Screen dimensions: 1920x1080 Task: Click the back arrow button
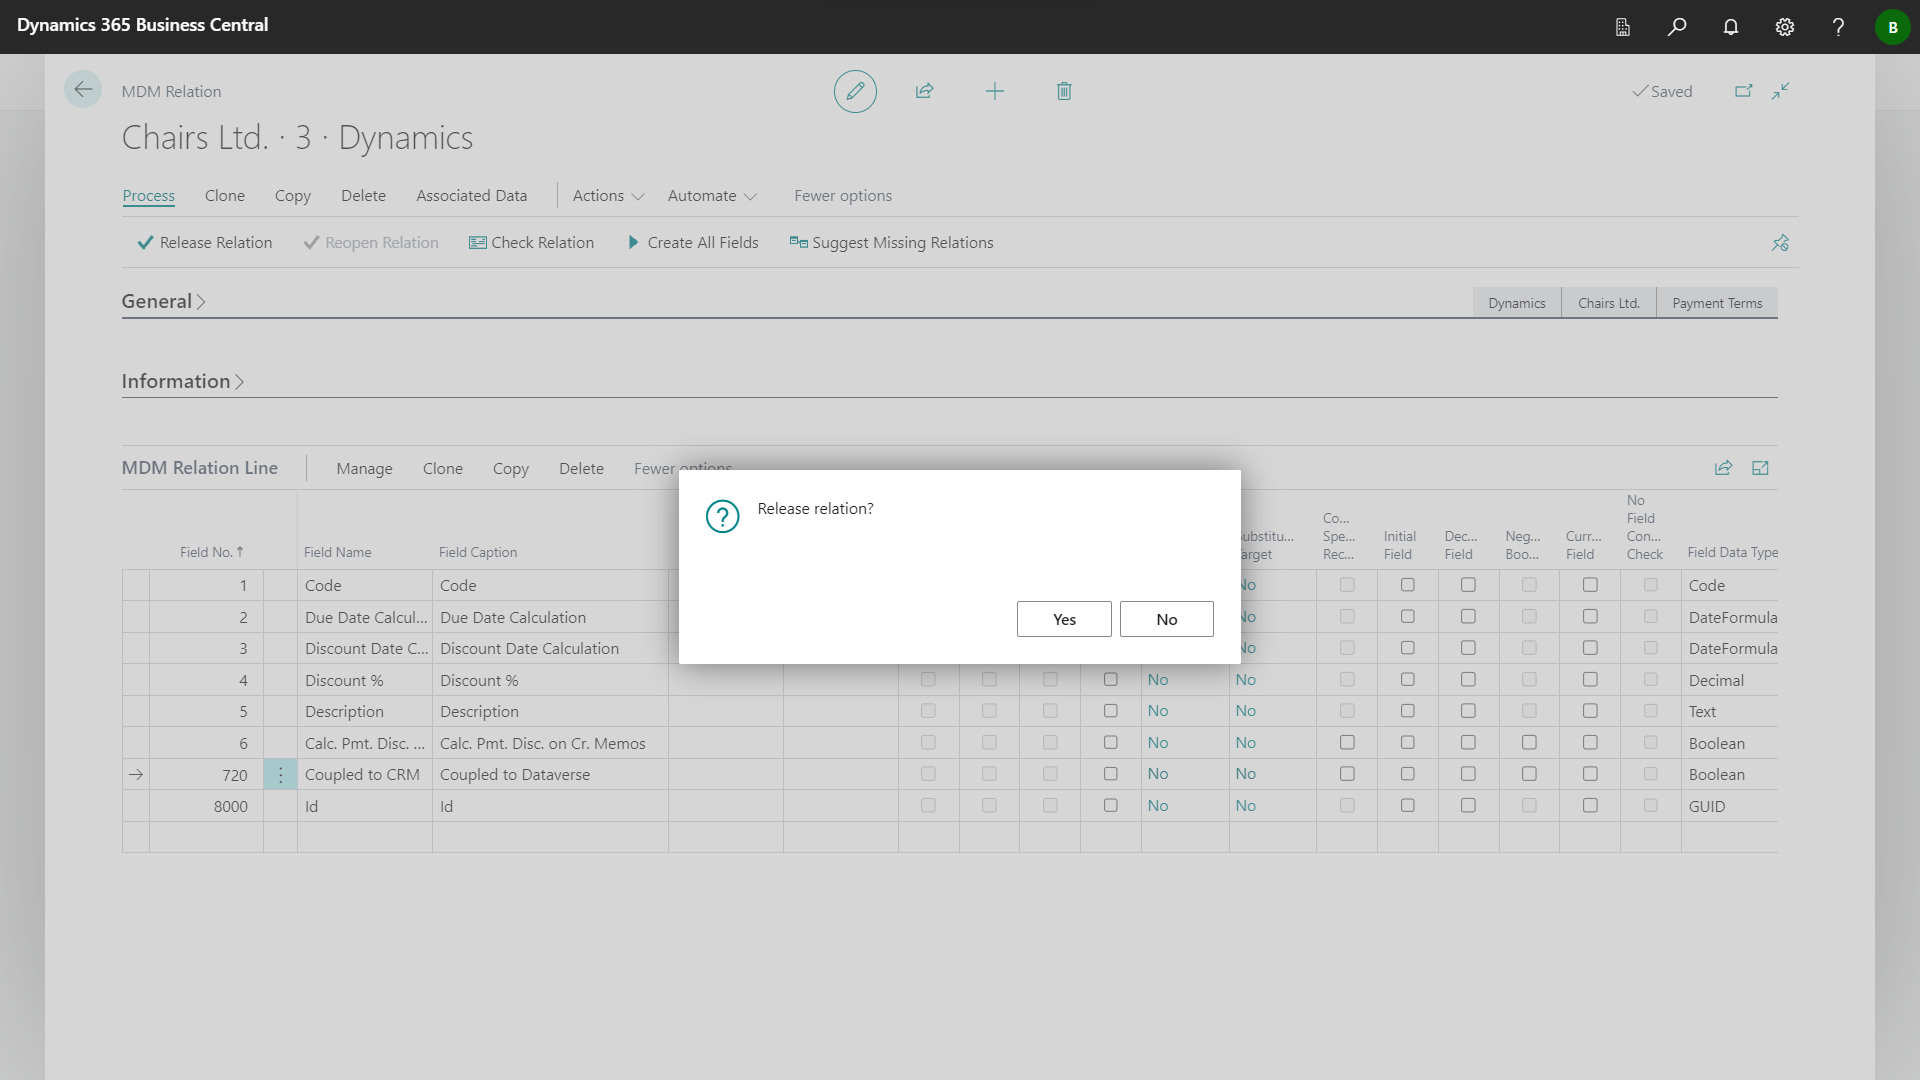pyautogui.click(x=83, y=90)
